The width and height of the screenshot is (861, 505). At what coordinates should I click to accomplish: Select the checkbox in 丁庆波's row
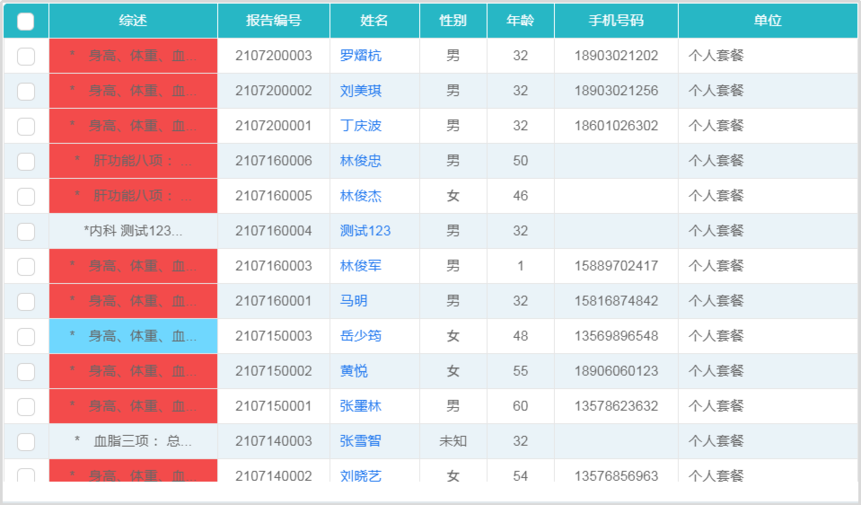pyautogui.click(x=26, y=126)
